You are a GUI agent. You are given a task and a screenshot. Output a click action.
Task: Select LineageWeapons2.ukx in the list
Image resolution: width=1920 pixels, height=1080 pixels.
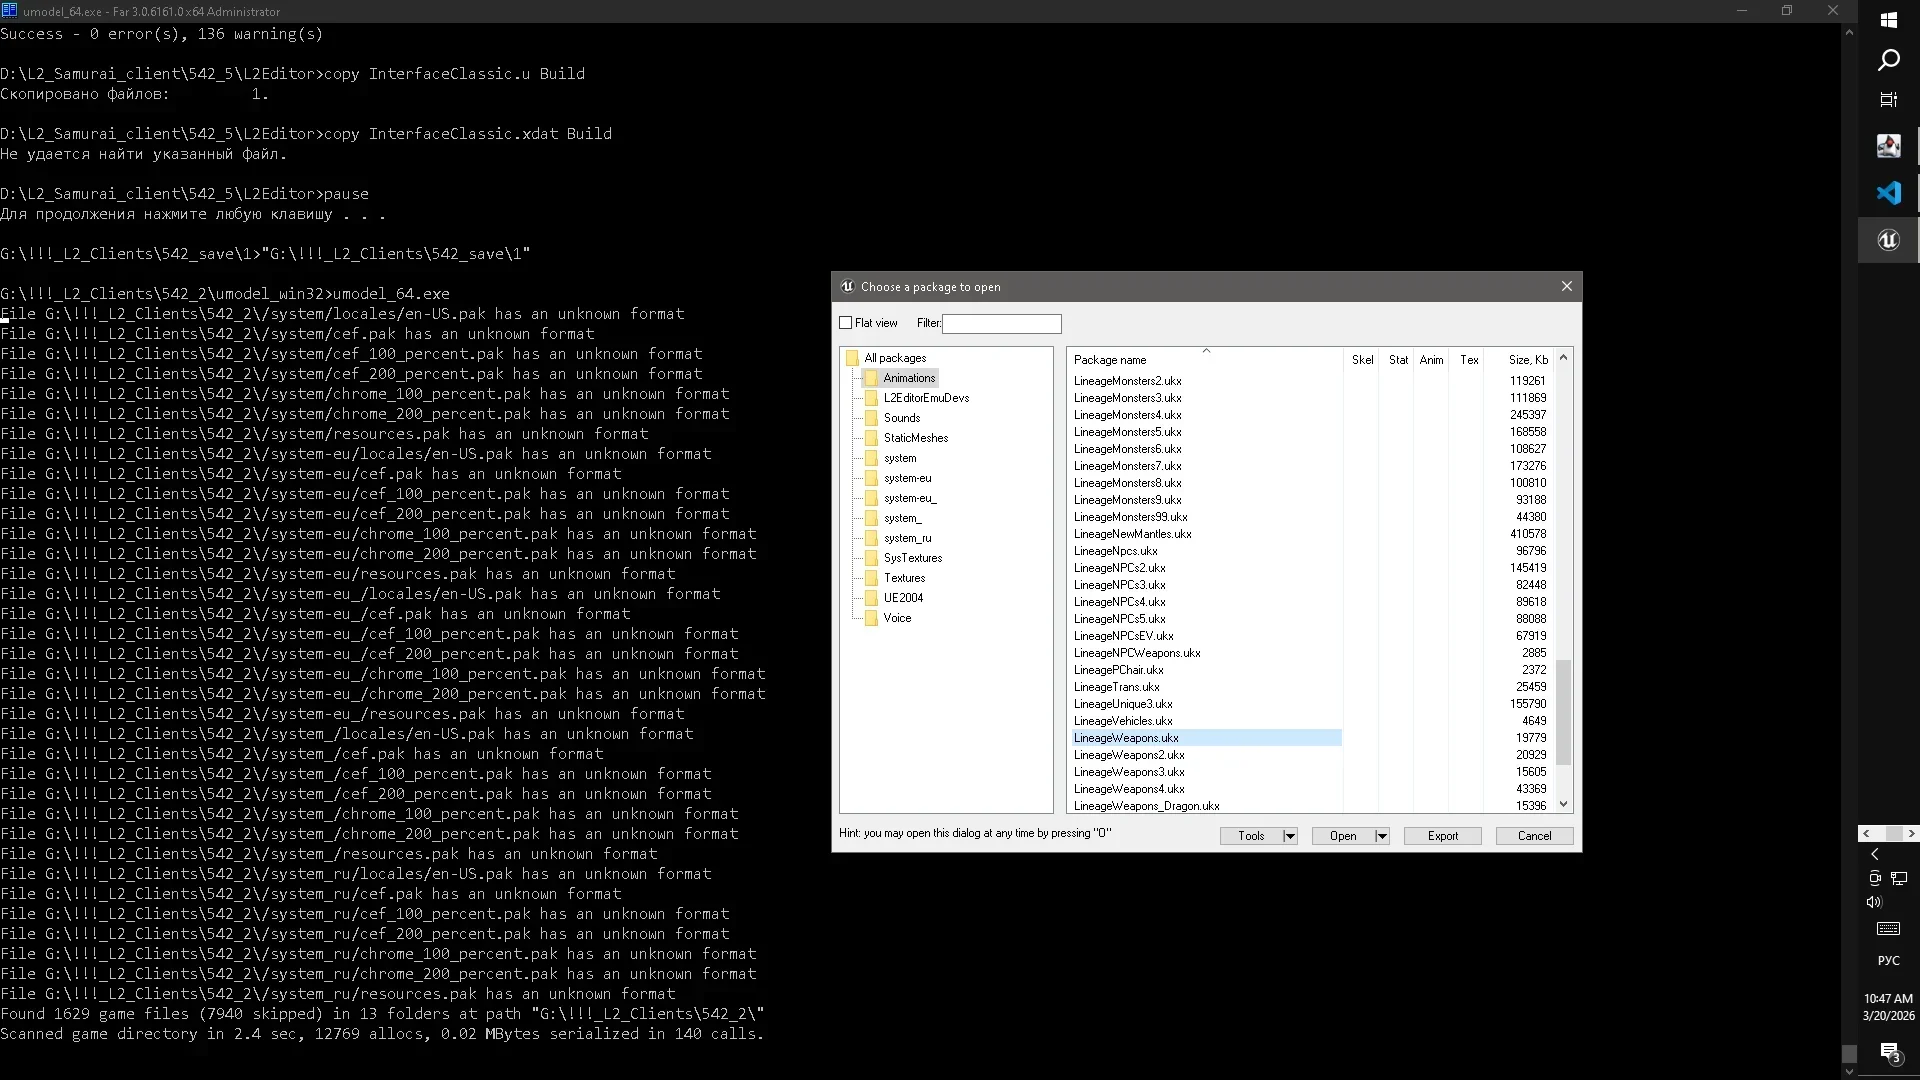(x=1129, y=755)
